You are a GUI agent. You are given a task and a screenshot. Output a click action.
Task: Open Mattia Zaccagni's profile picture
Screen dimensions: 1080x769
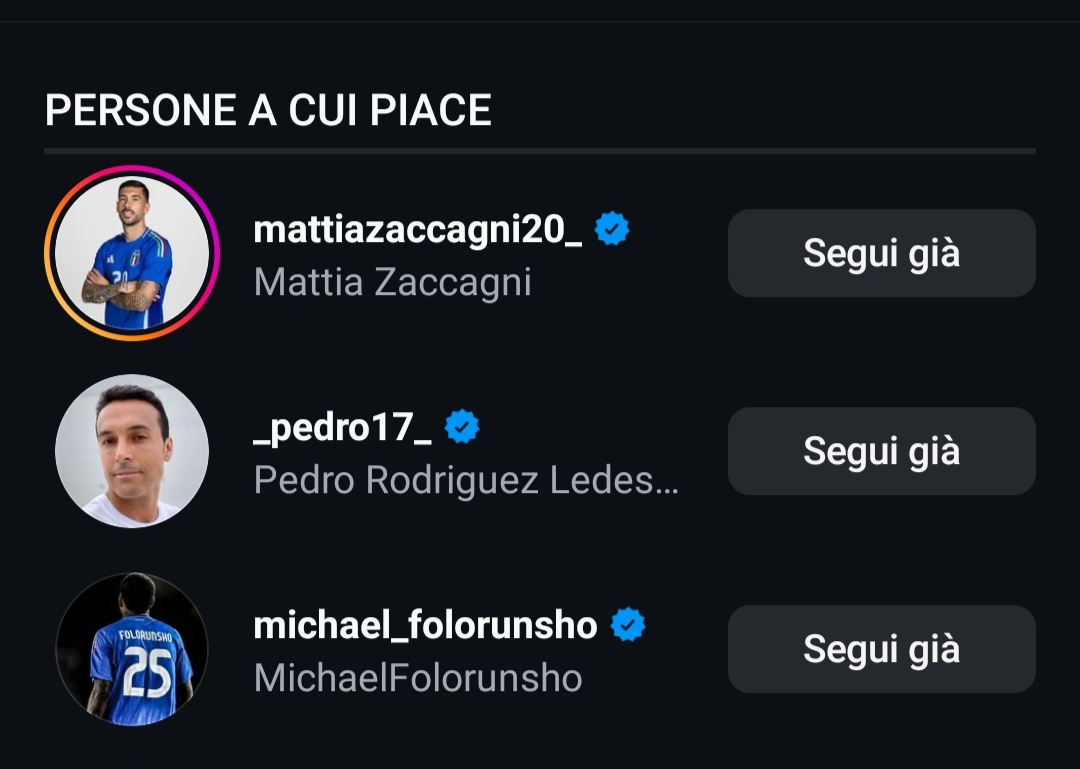132,253
